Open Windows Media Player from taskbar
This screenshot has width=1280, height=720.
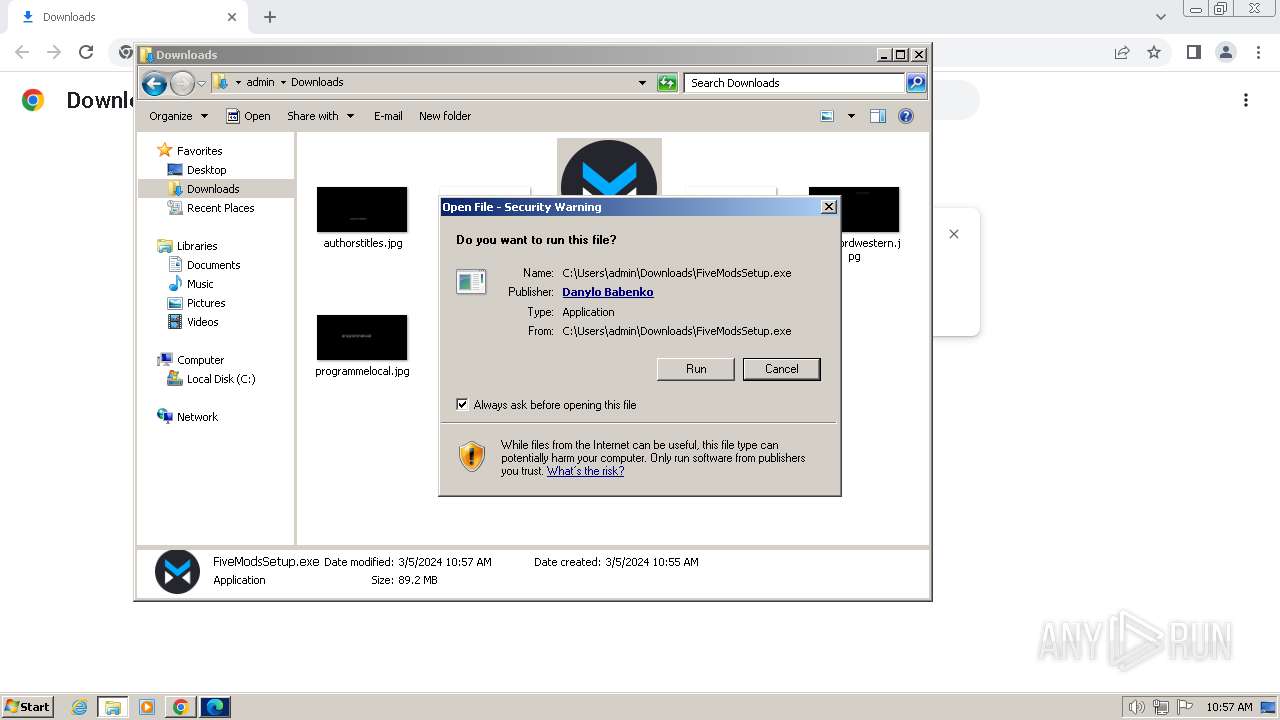click(x=147, y=707)
